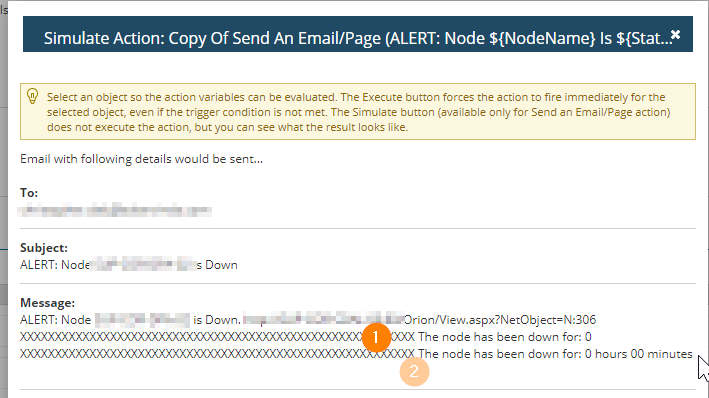Click the first row of X characters
This screenshot has width=709, height=398.
pos(217,337)
